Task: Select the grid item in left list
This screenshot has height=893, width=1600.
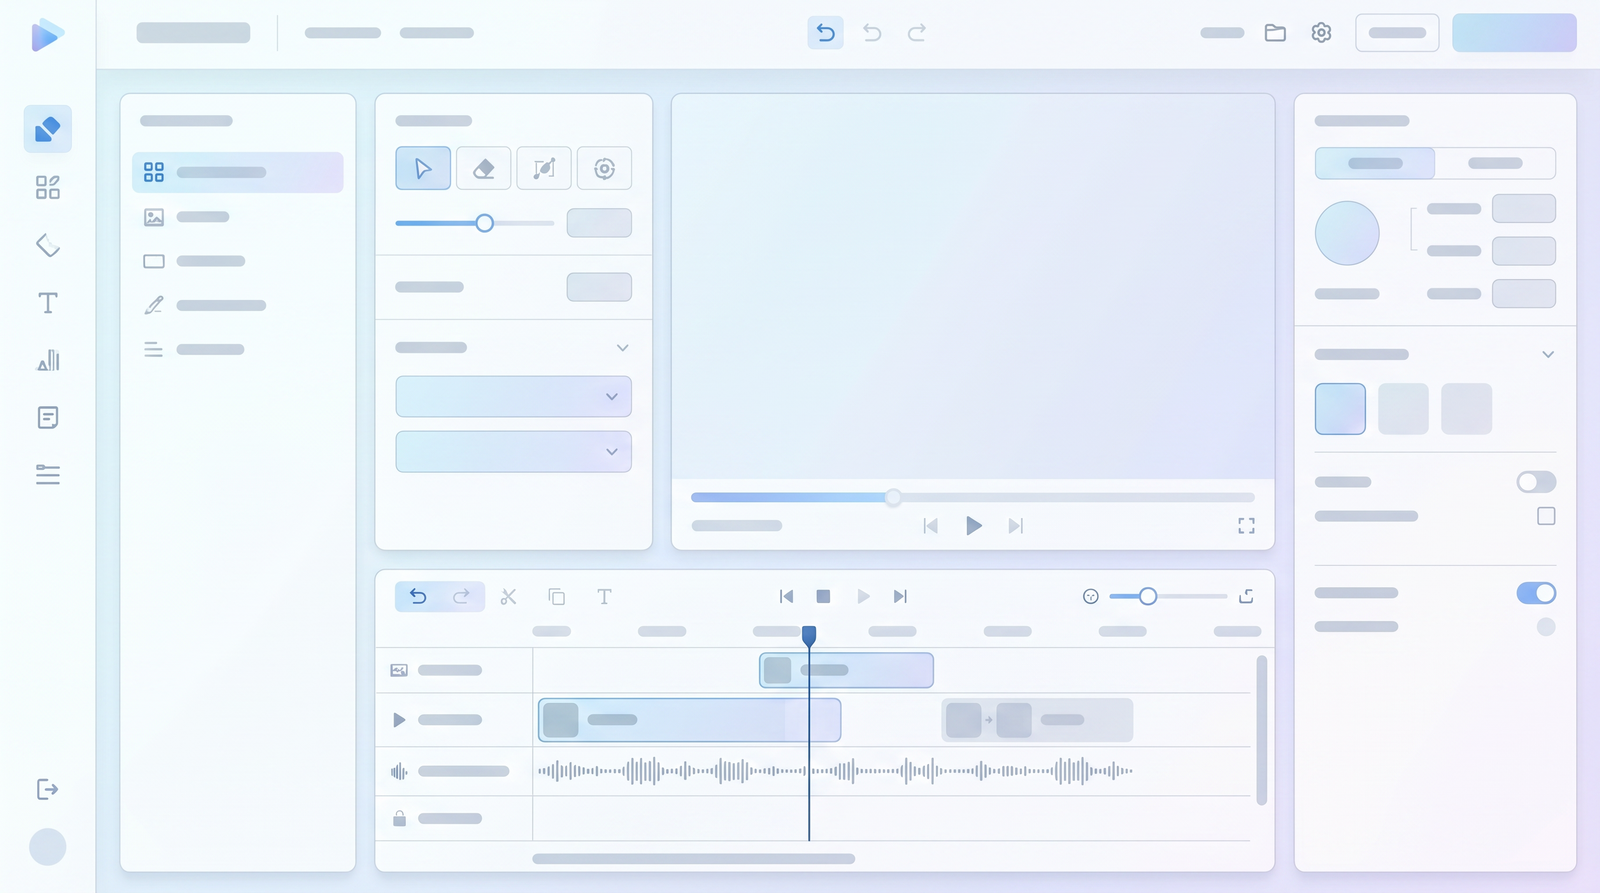Action: pyautogui.click(x=238, y=172)
